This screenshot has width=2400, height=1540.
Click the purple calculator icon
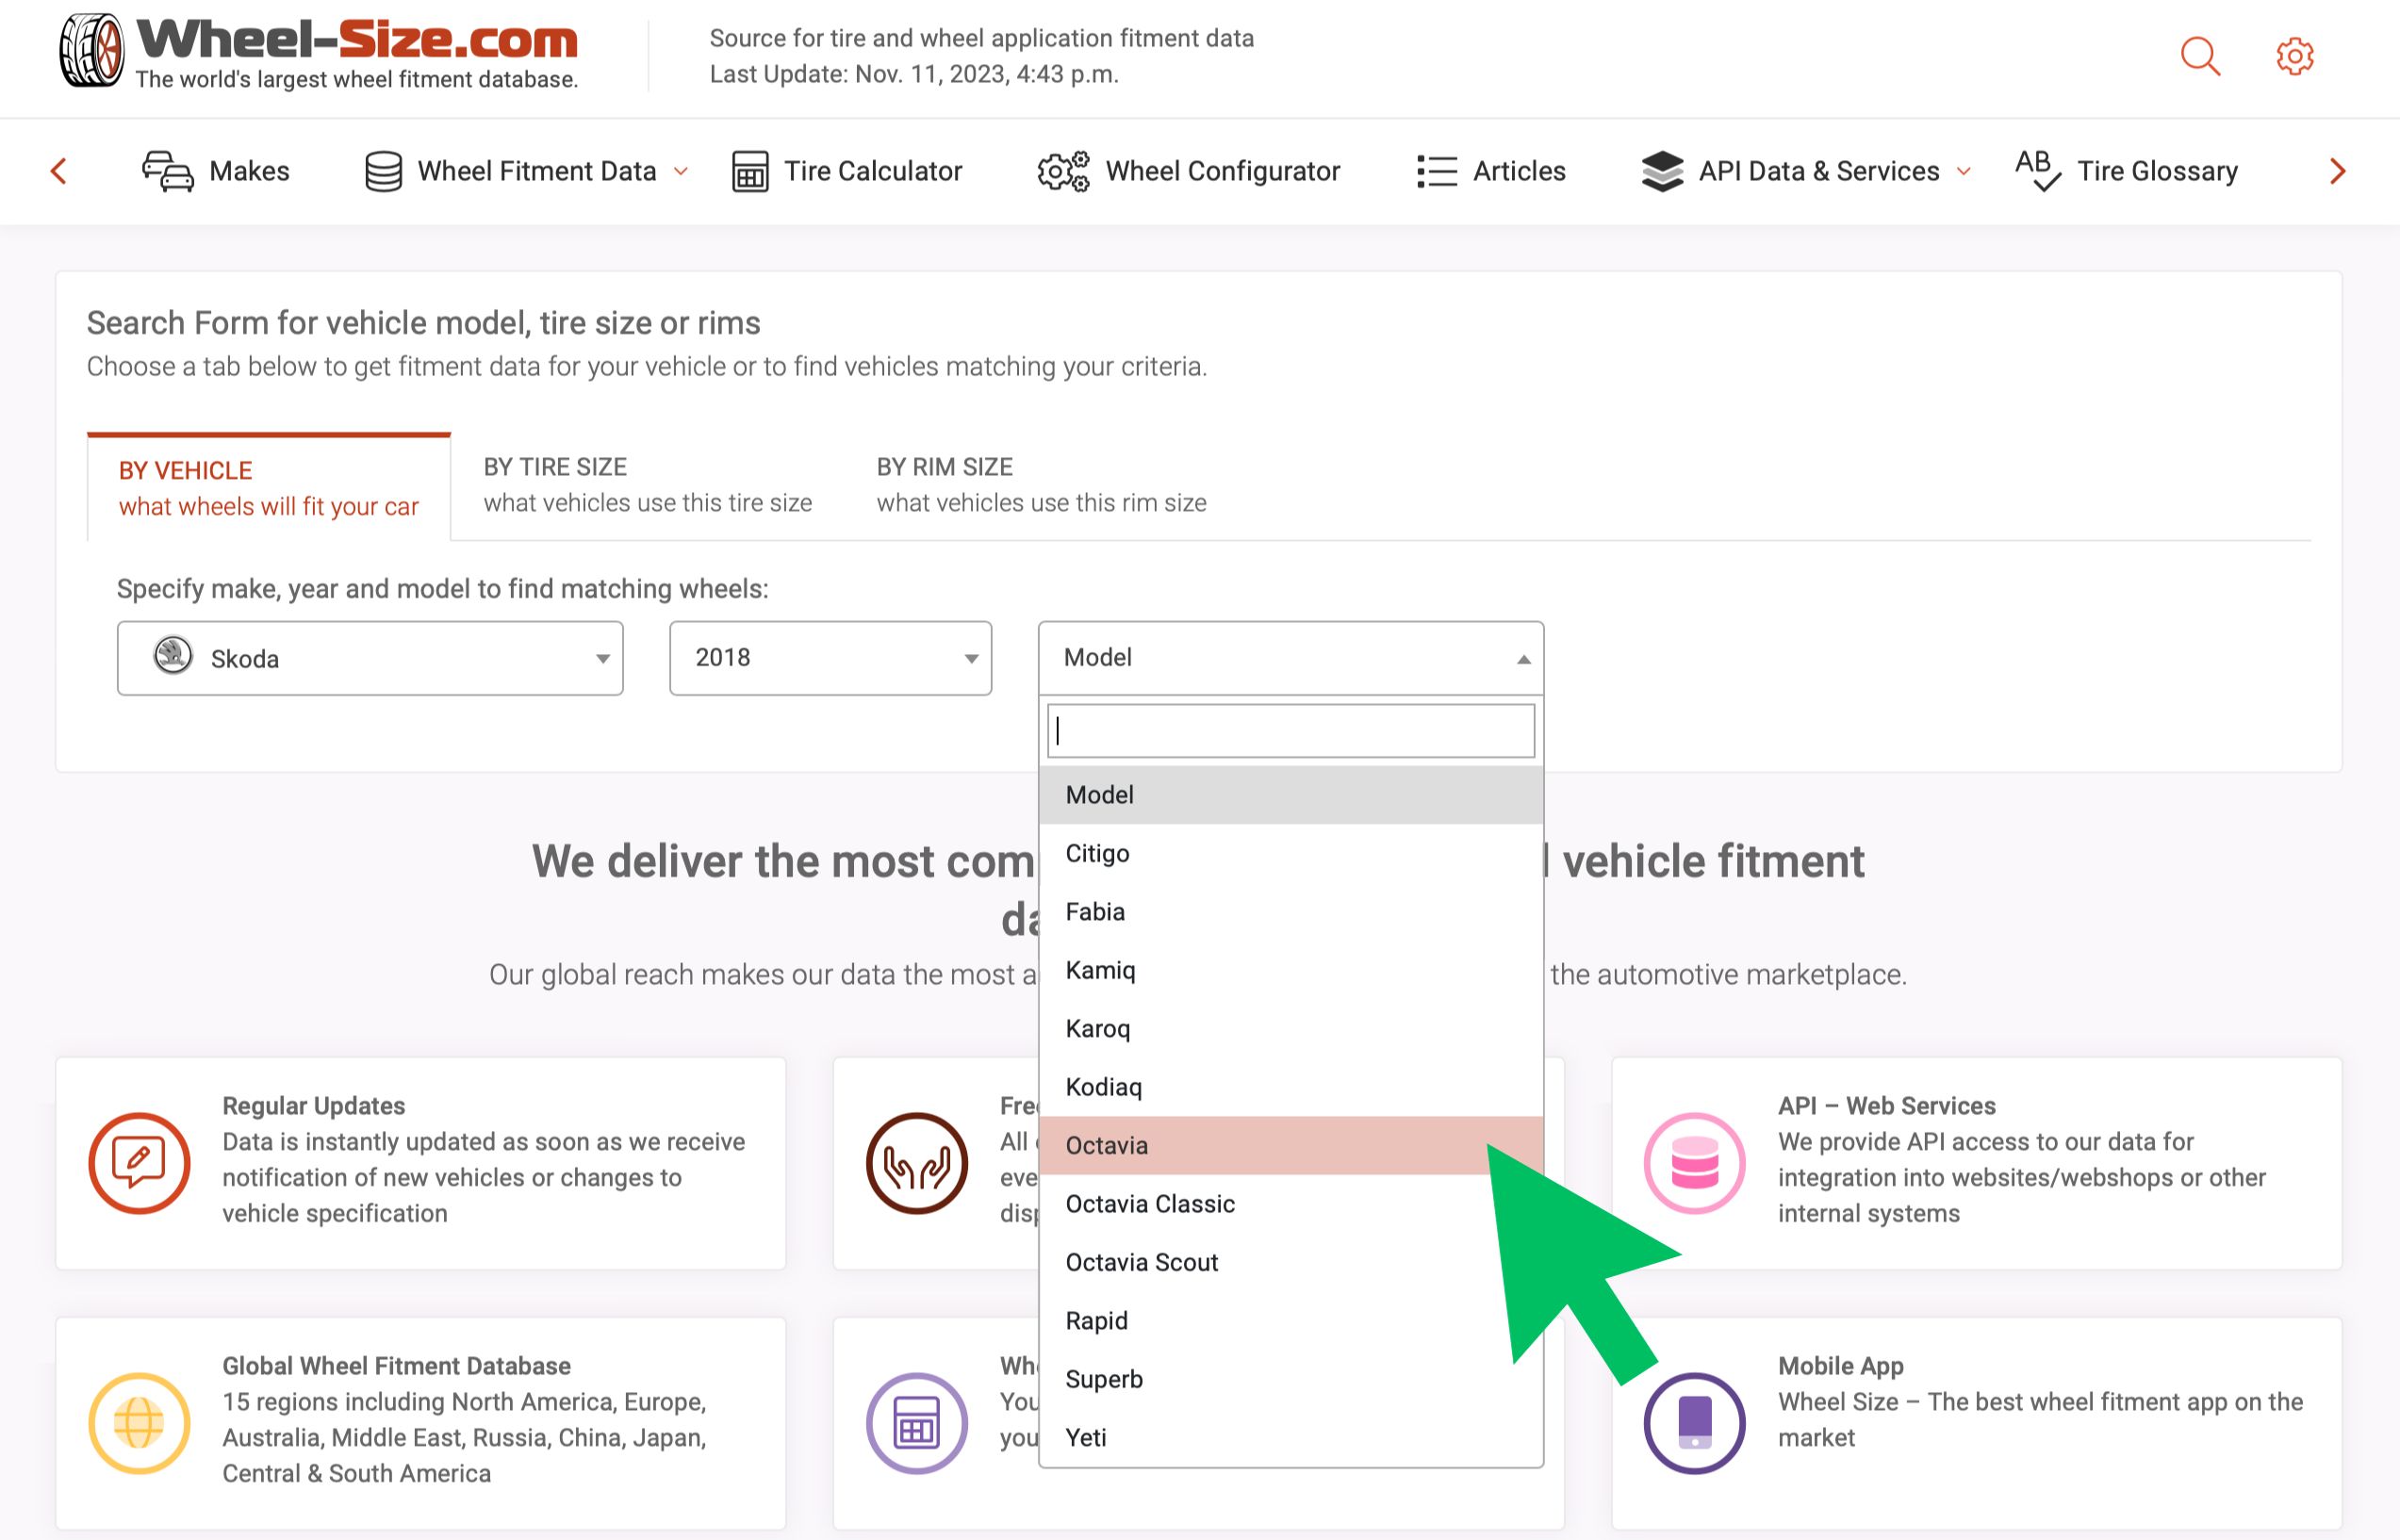point(917,1422)
